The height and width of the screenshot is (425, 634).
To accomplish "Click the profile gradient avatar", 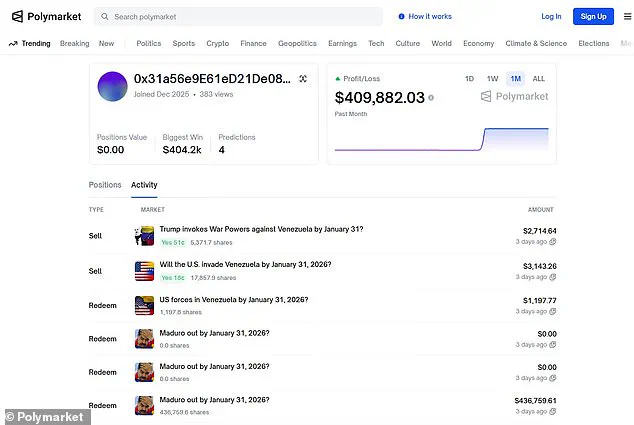I will click(112, 86).
